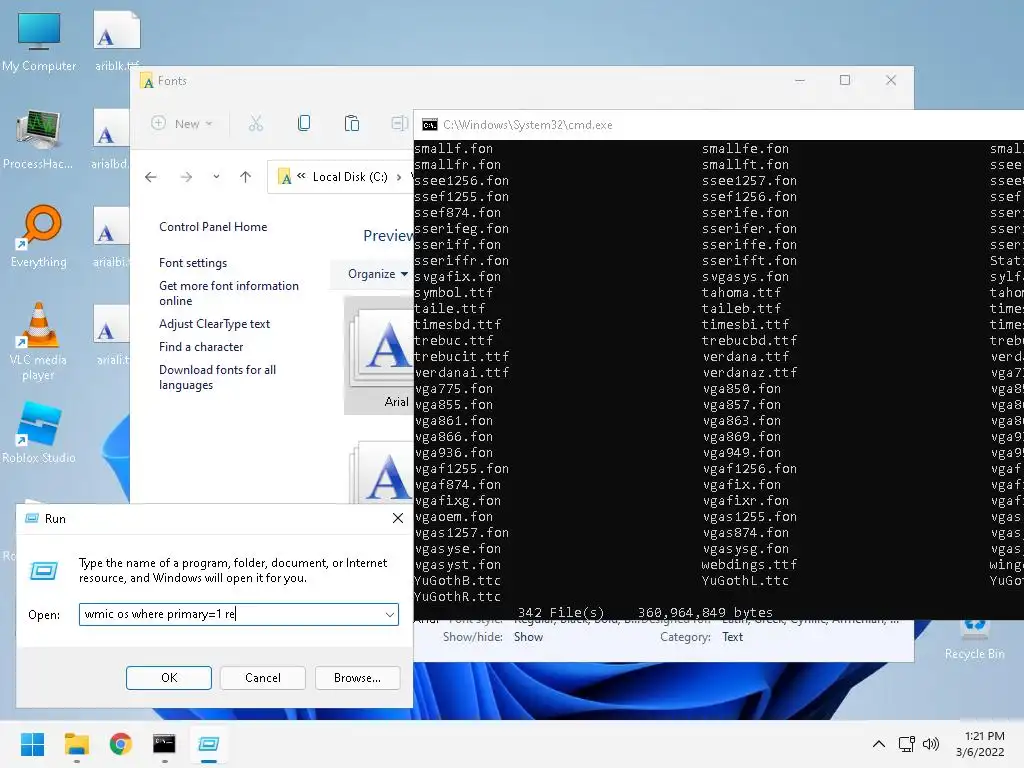Switch to Command Prompt taskbar icon
Image resolution: width=1024 pixels, height=768 pixels.
pos(164,744)
